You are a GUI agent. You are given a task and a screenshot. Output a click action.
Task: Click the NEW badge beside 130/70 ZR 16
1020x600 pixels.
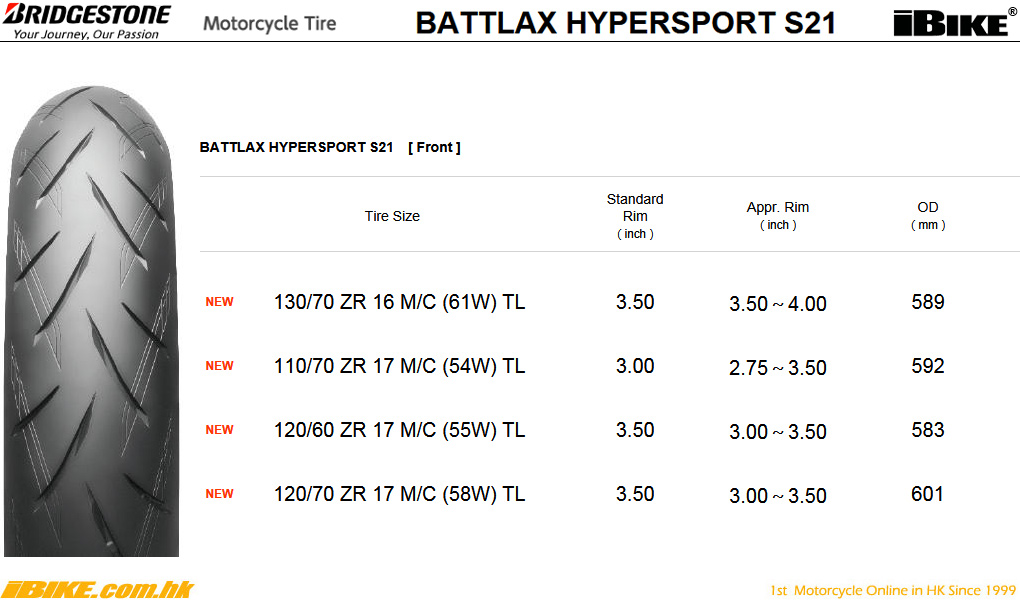[x=219, y=302]
